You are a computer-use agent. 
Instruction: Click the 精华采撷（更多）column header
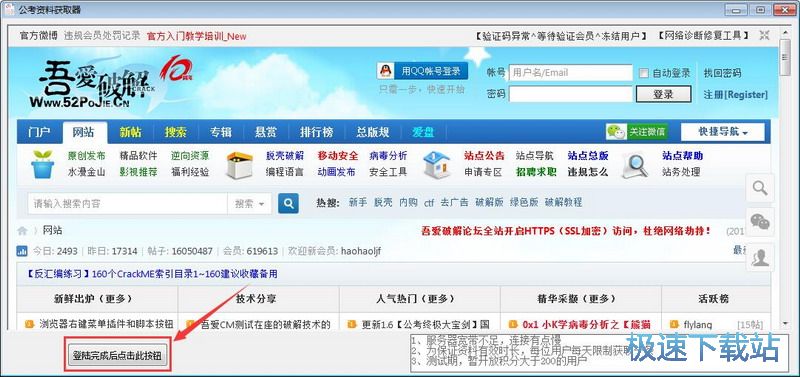(x=581, y=299)
